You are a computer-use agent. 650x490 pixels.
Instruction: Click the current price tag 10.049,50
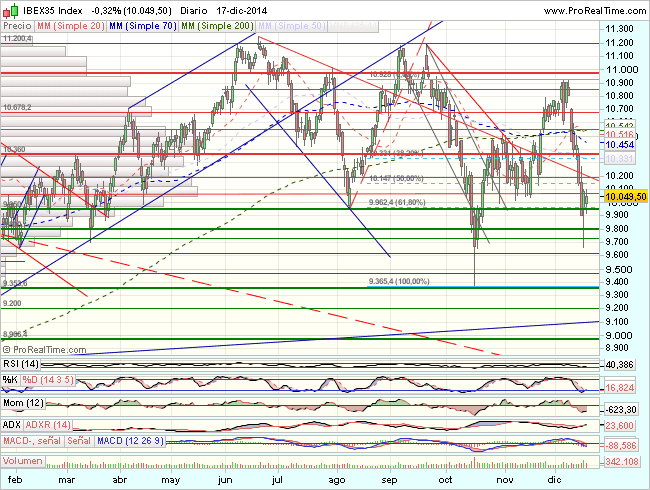(626, 196)
